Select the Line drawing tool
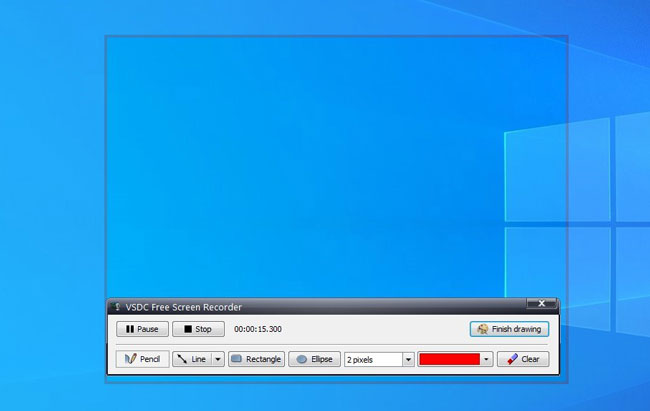 click(x=193, y=359)
